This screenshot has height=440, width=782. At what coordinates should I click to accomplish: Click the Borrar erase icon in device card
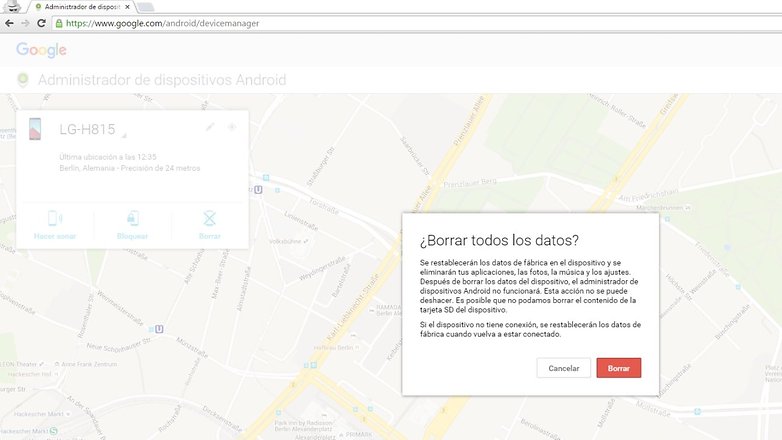209,218
